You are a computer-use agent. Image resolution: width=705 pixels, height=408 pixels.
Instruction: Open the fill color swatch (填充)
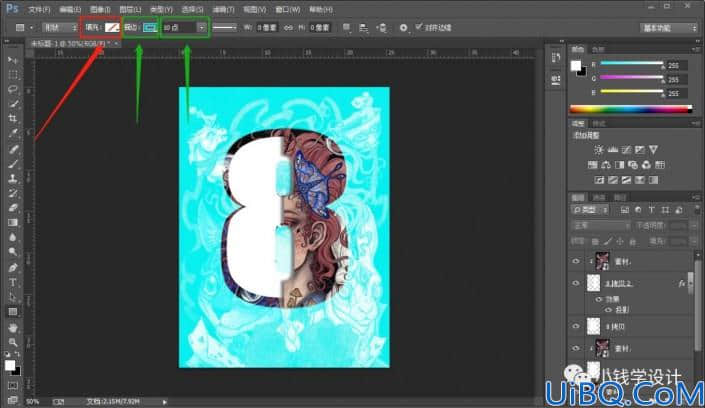tap(112, 28)
